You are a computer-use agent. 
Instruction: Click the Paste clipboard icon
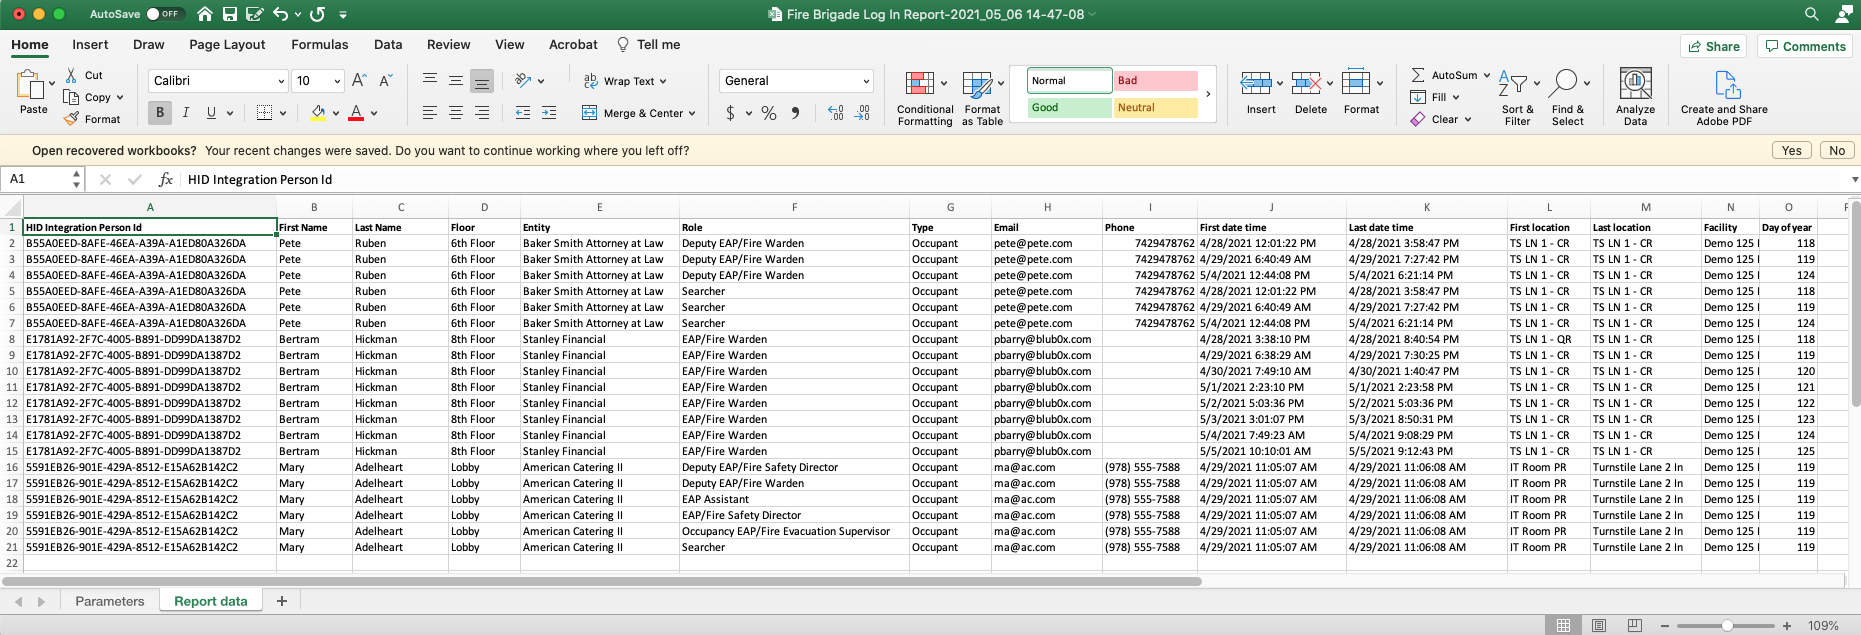[x=32, y=85]
